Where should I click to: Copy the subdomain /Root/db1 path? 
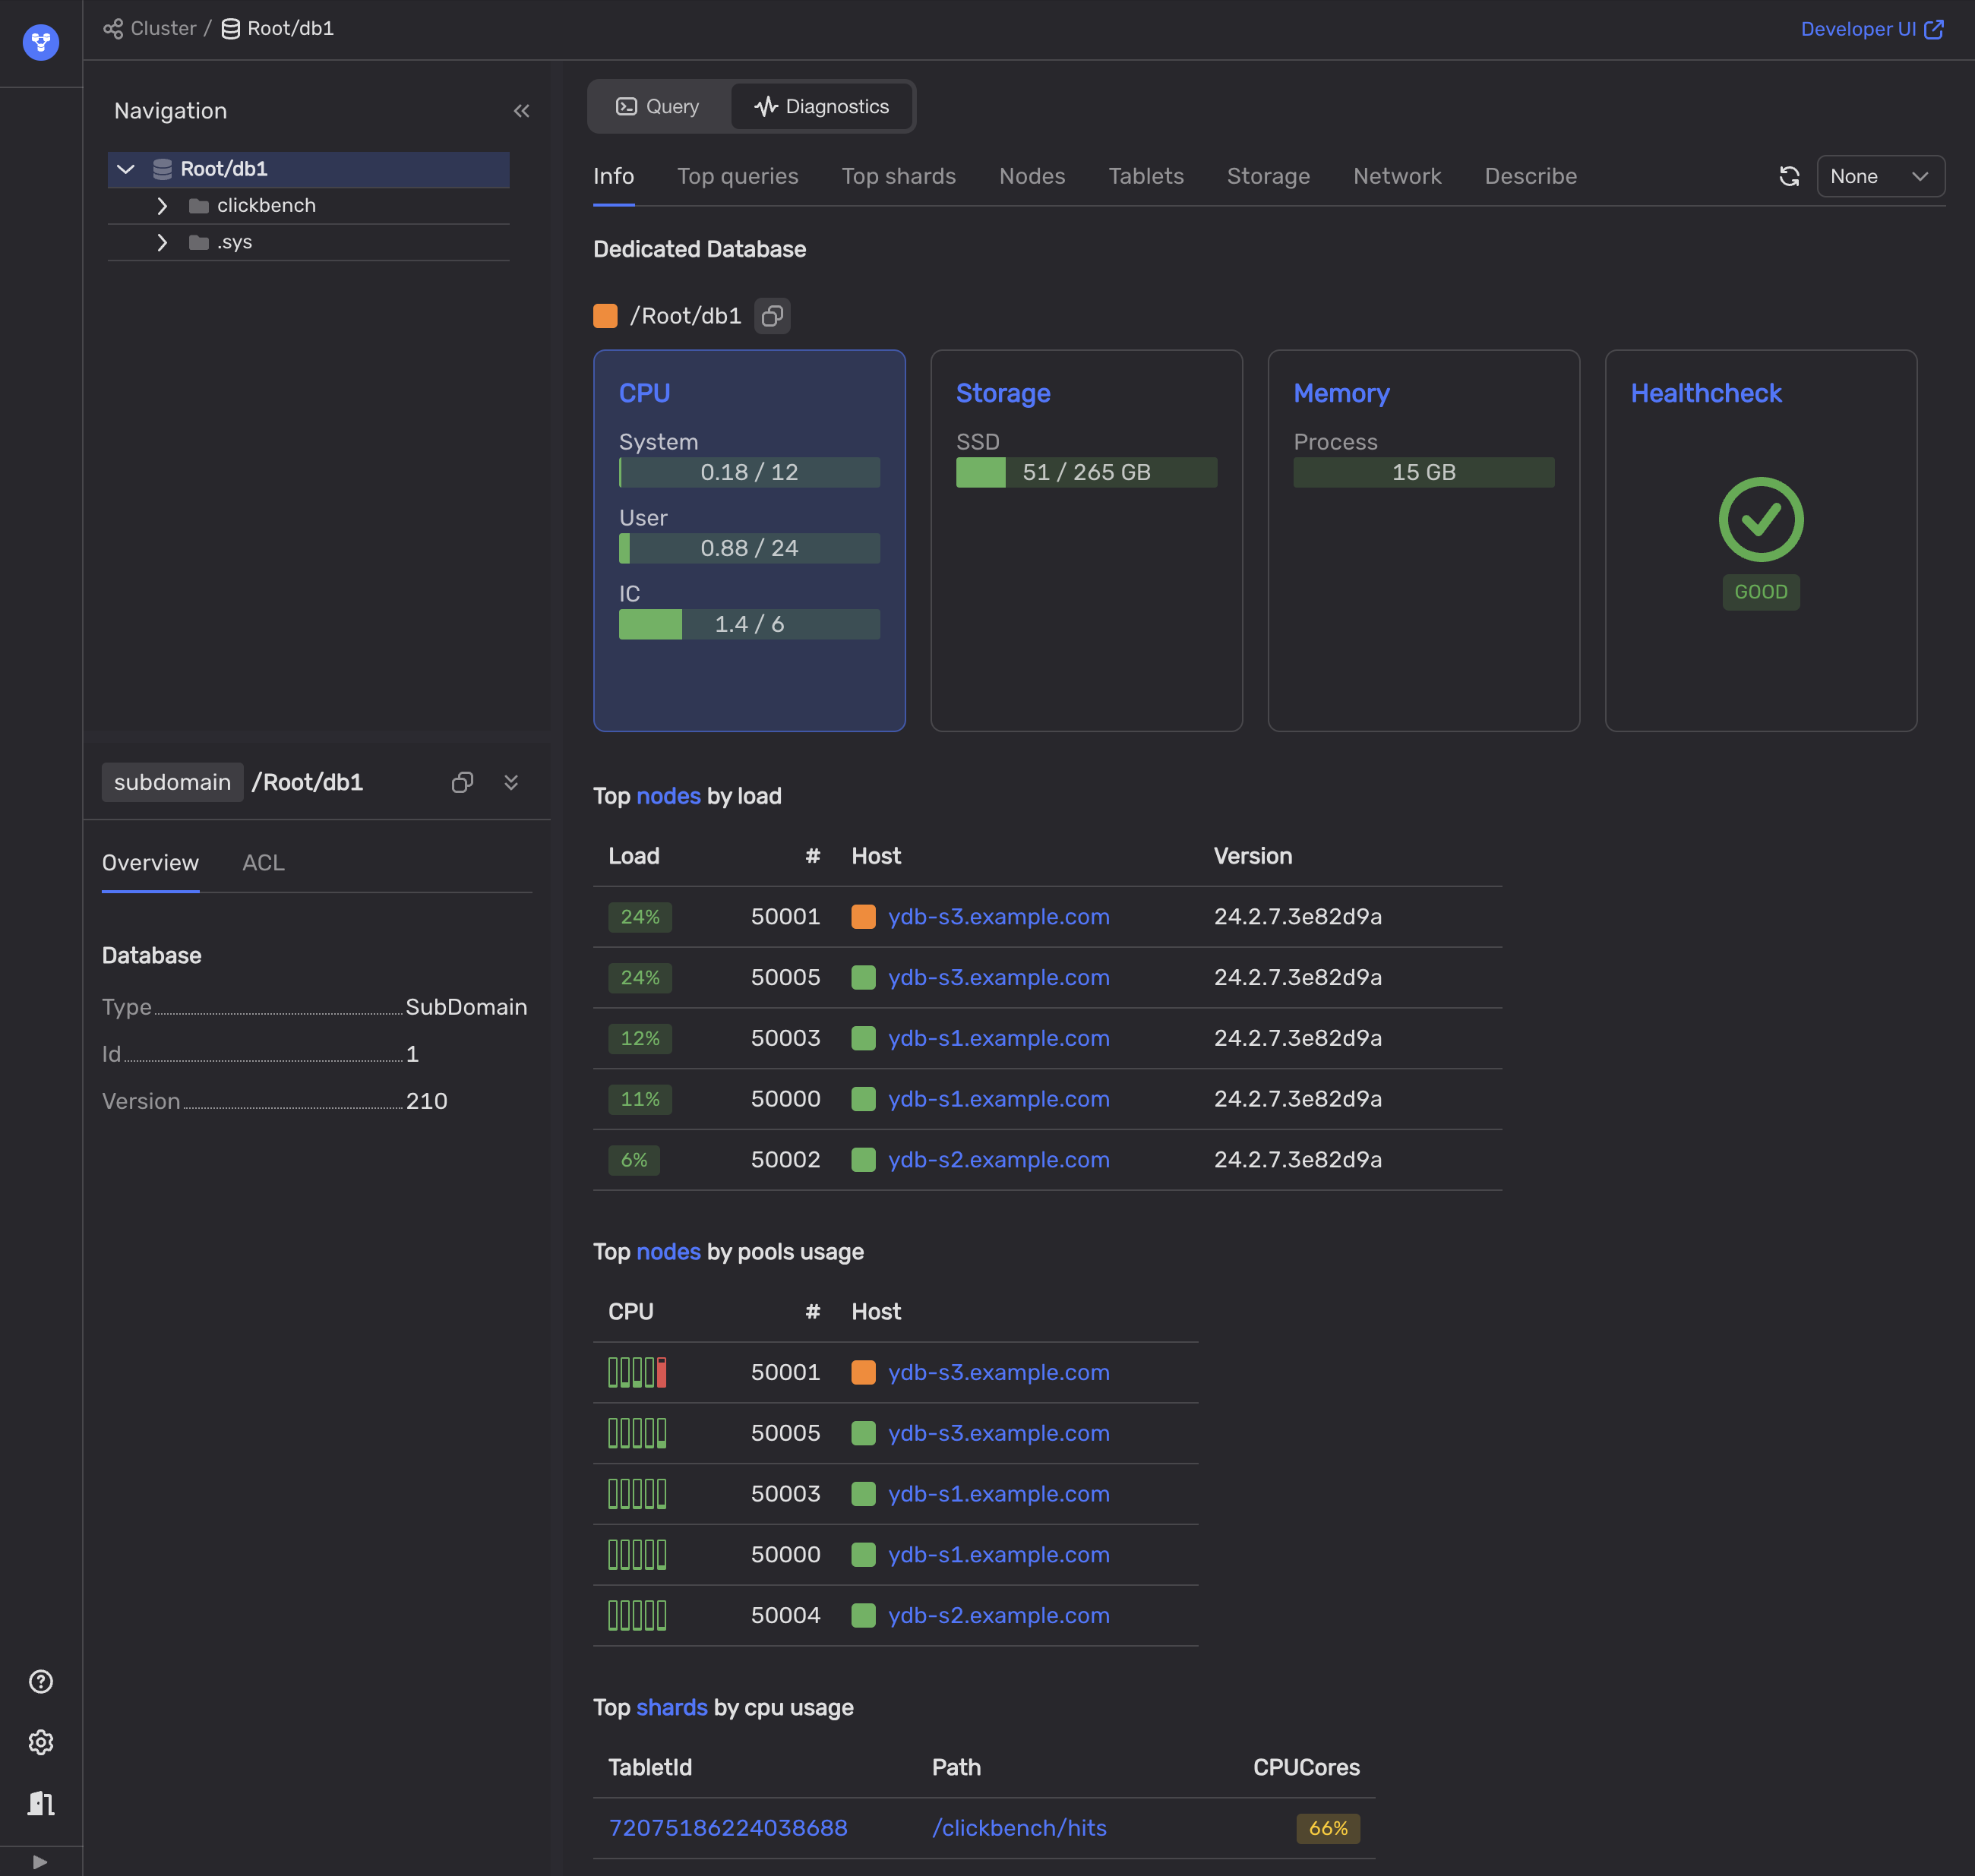462,782
